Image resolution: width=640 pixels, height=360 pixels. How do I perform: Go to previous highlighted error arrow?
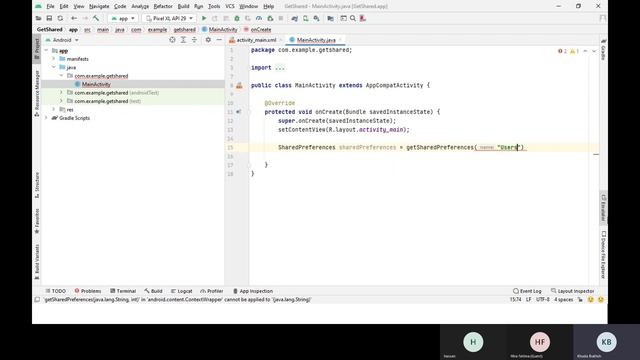[585, 51]
